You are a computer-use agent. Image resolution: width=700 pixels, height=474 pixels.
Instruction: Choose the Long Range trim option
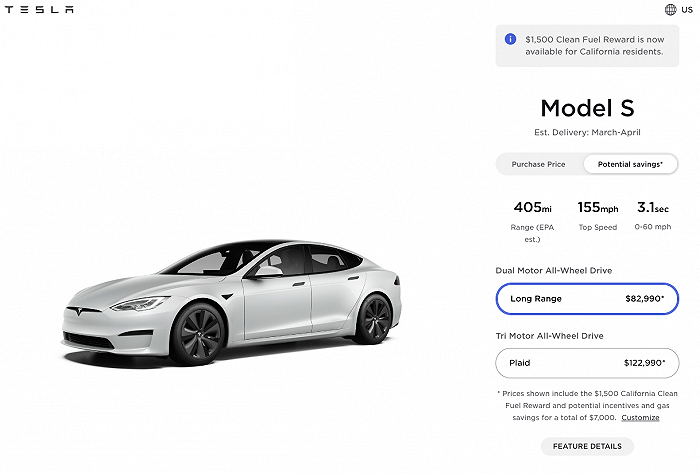(x=587, y=298)
